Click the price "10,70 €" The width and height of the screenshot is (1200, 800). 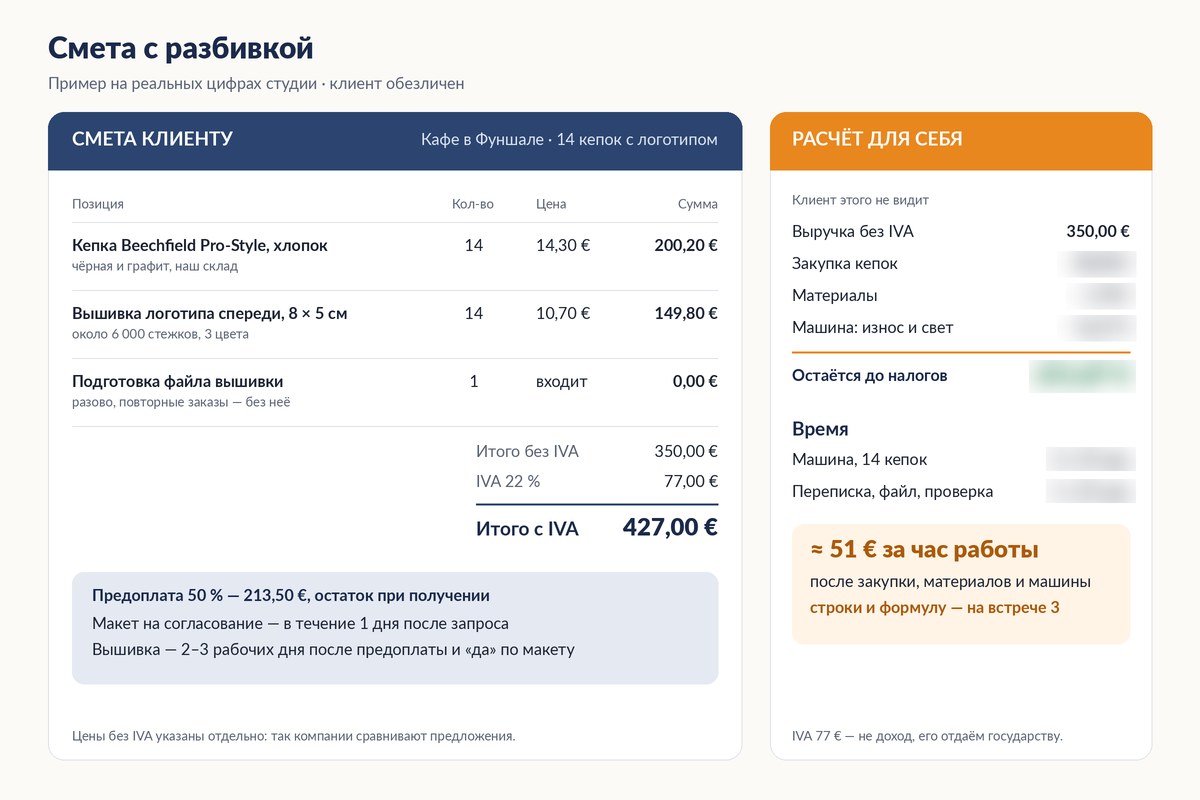pyautogui.click(x=563, y=313)
